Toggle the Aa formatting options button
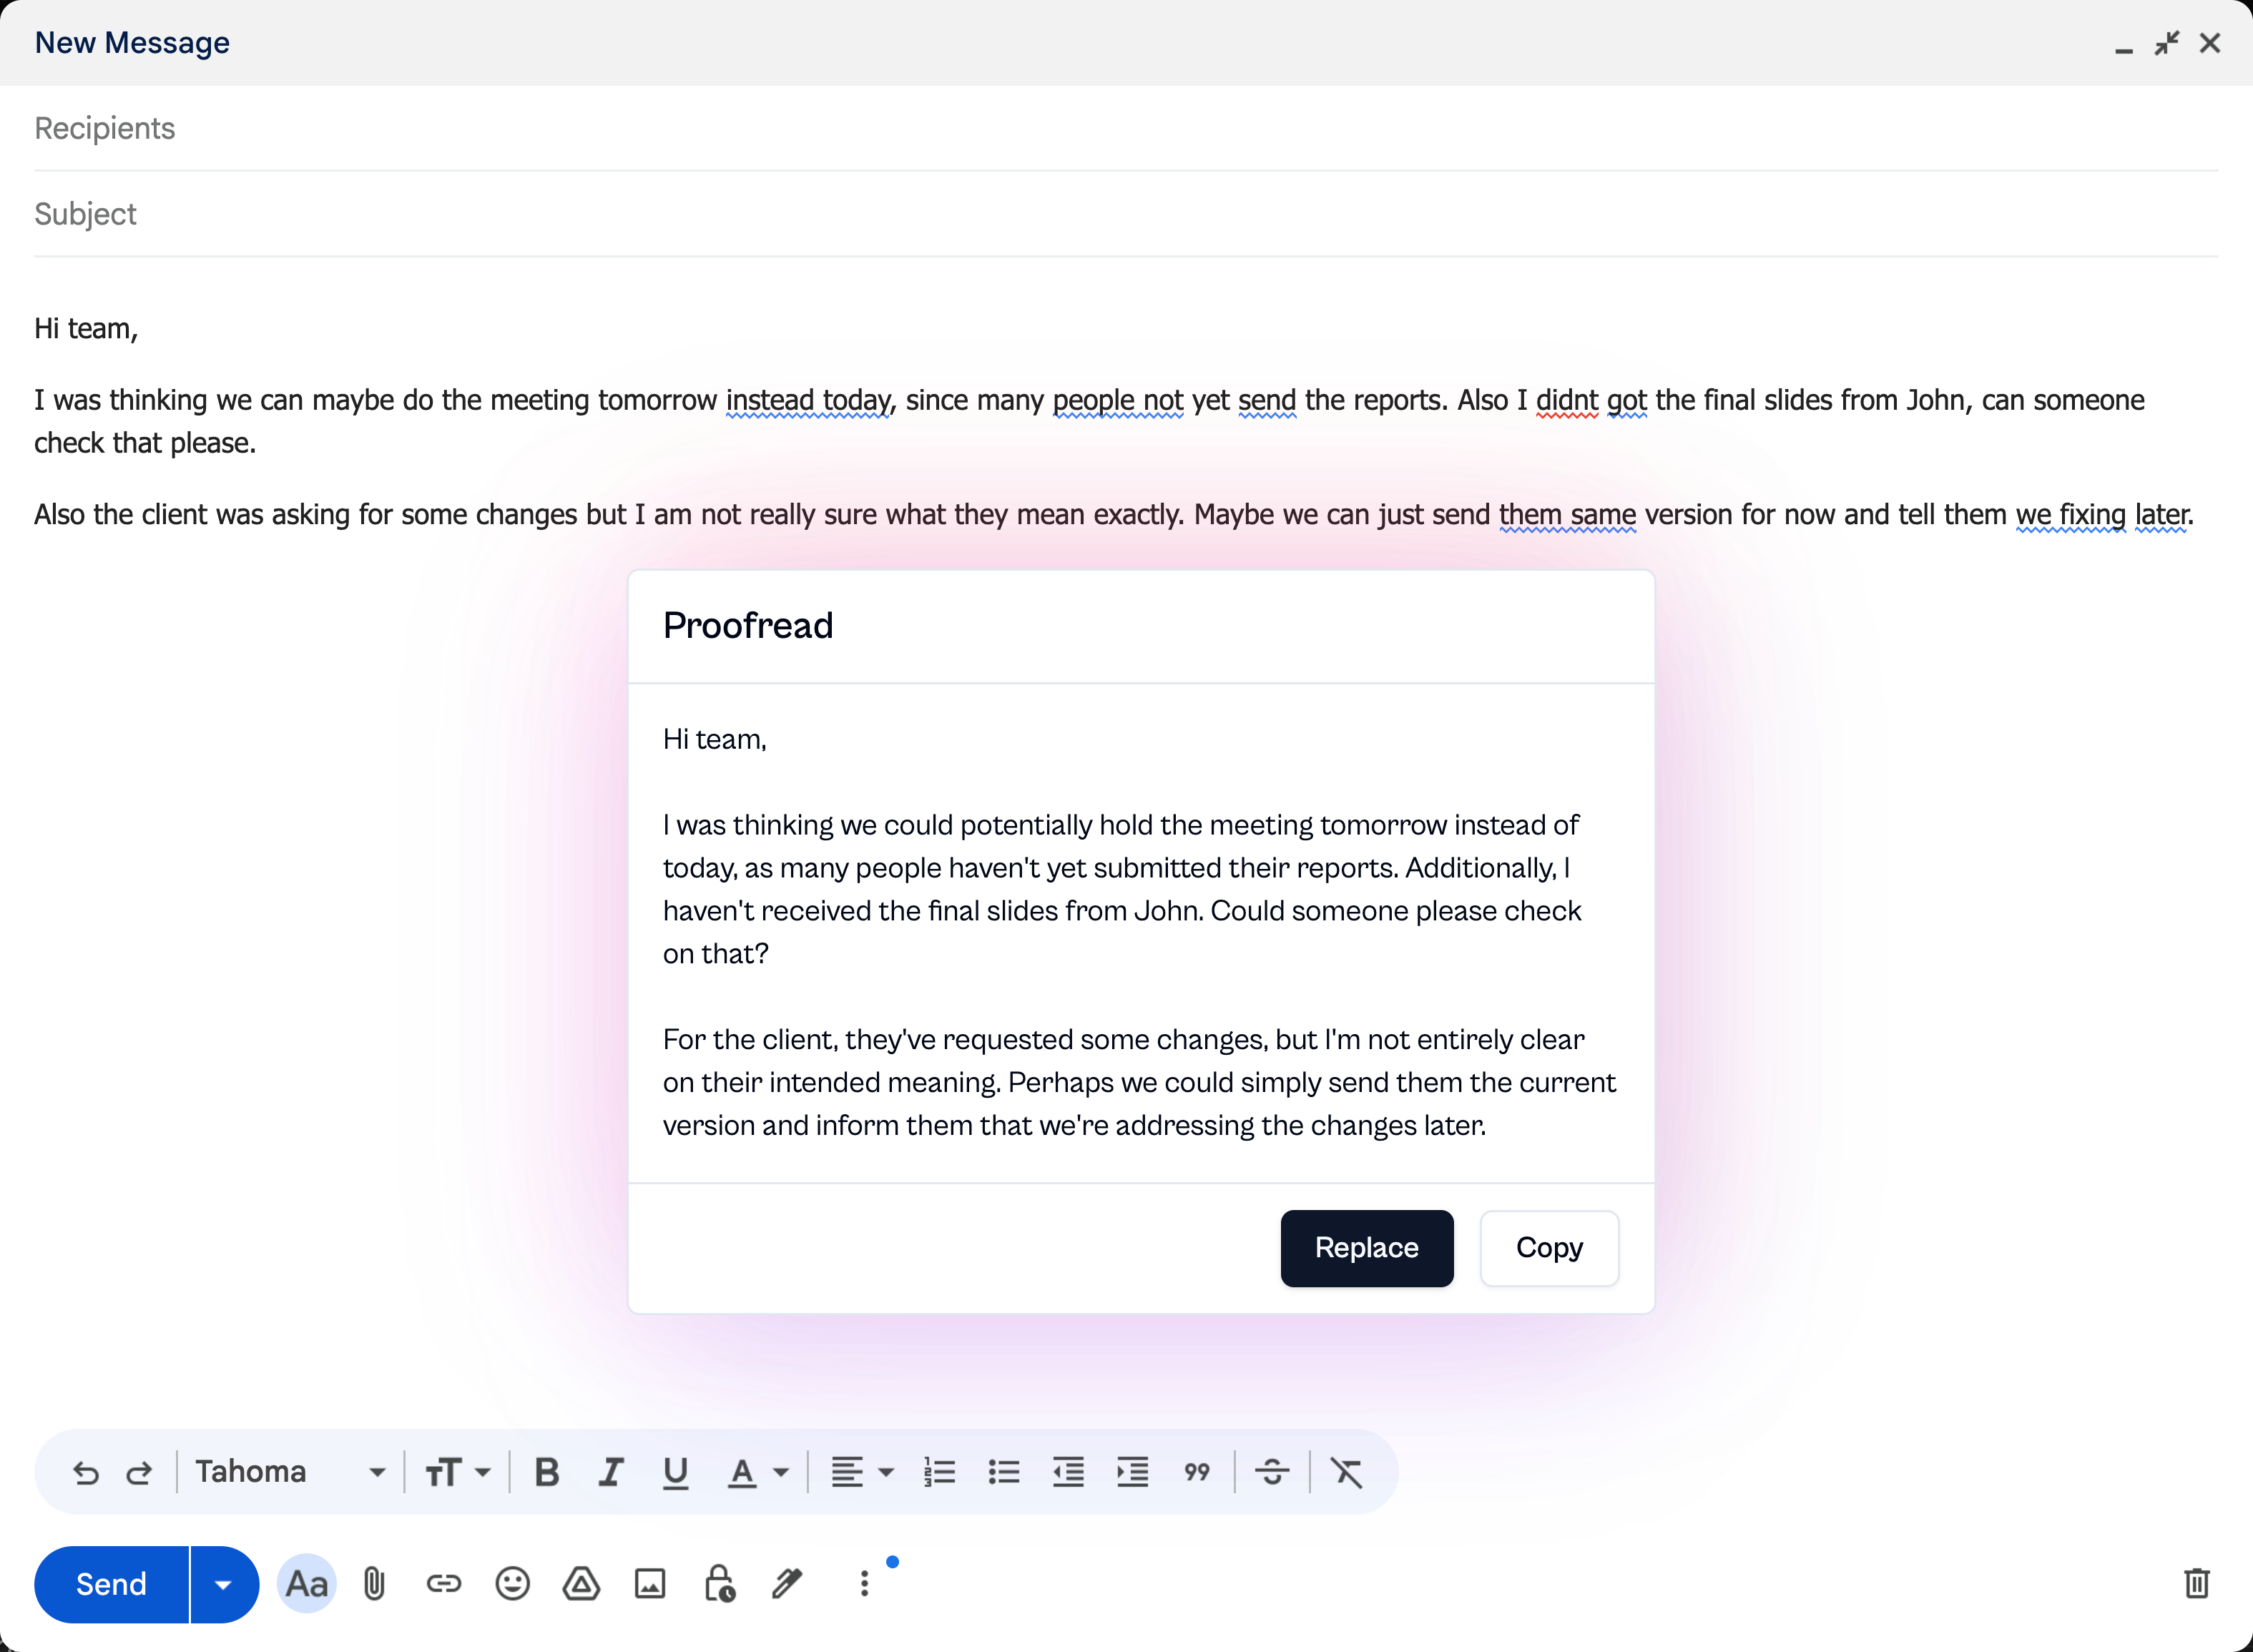 306,1584
